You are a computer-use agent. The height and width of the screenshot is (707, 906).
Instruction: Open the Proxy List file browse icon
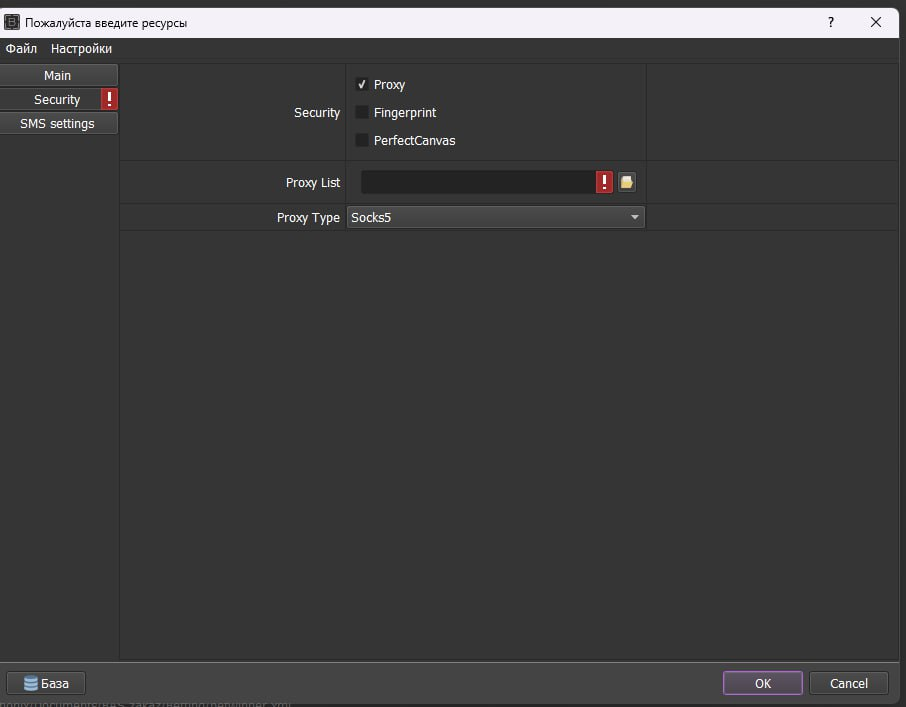click(626, 182)
